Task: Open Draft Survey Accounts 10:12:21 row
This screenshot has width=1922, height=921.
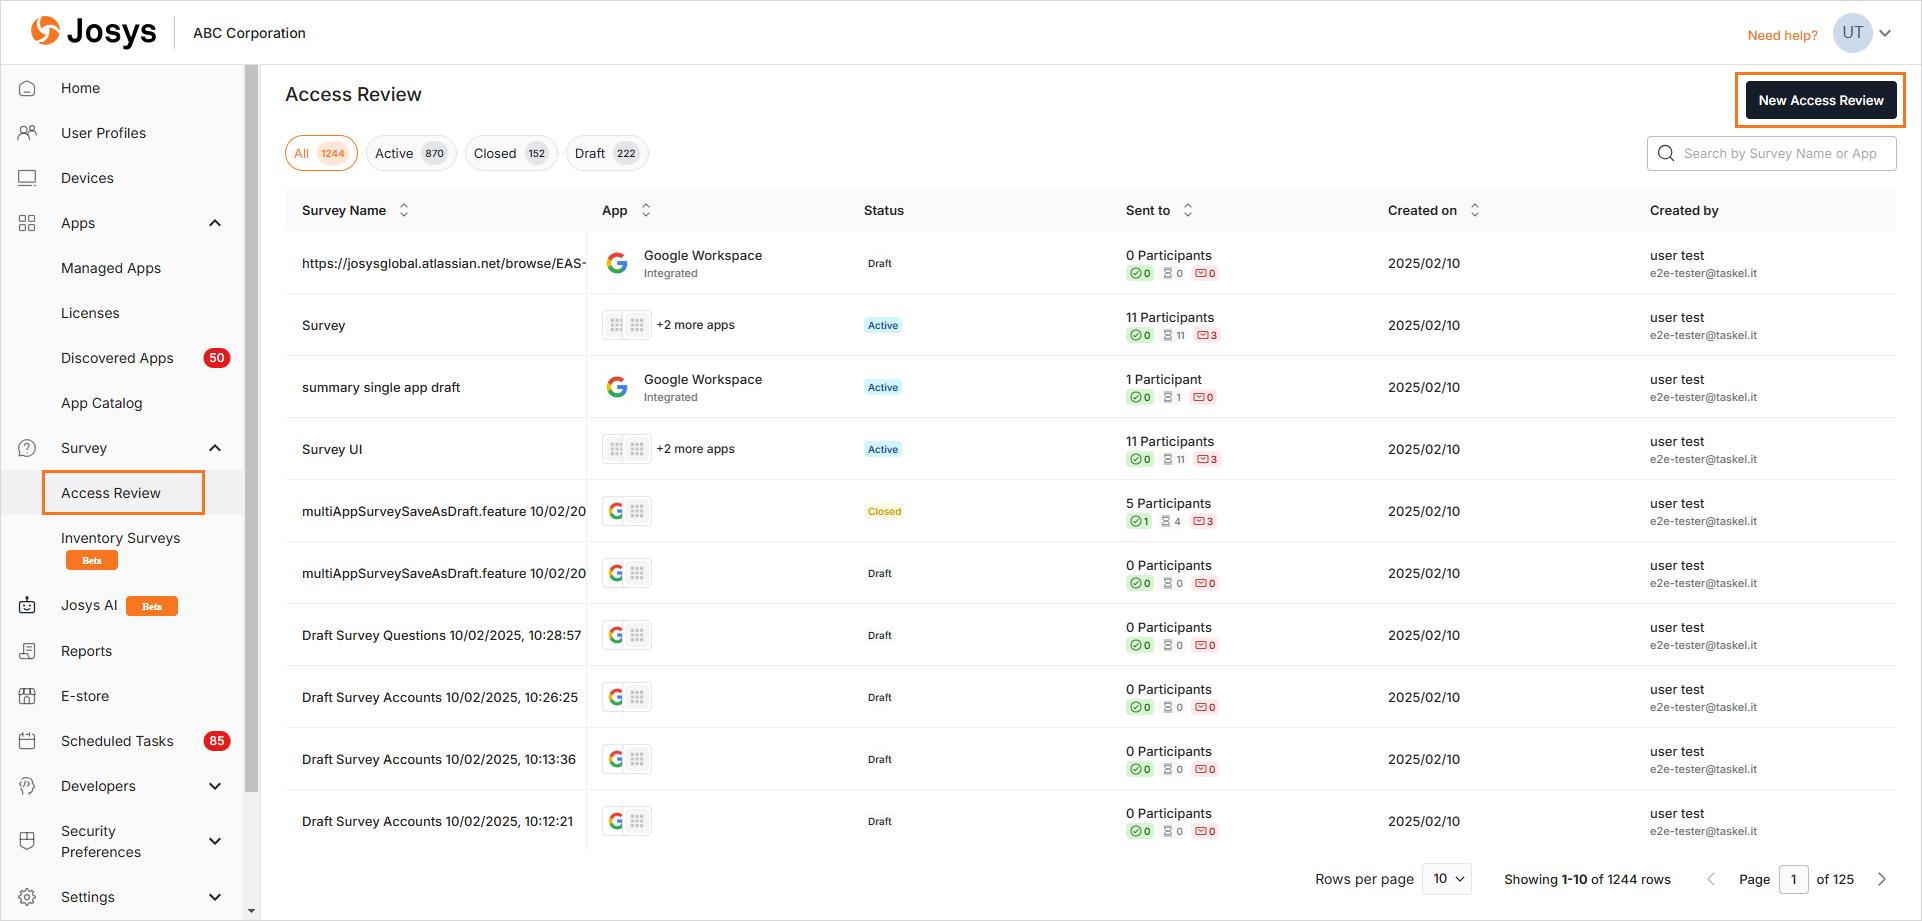Action: (1090, 821)
